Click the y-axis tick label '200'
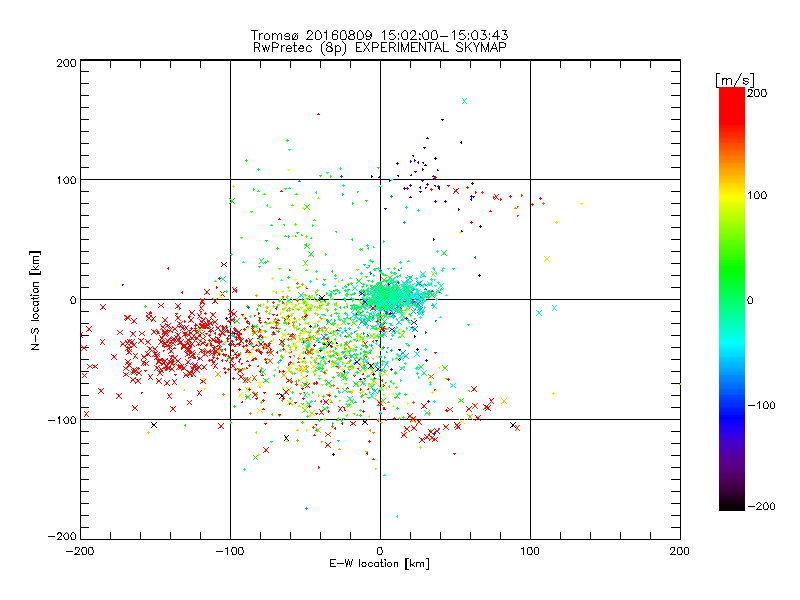The width and height of the screenshot is (800, 600). (x=67, y=63)
